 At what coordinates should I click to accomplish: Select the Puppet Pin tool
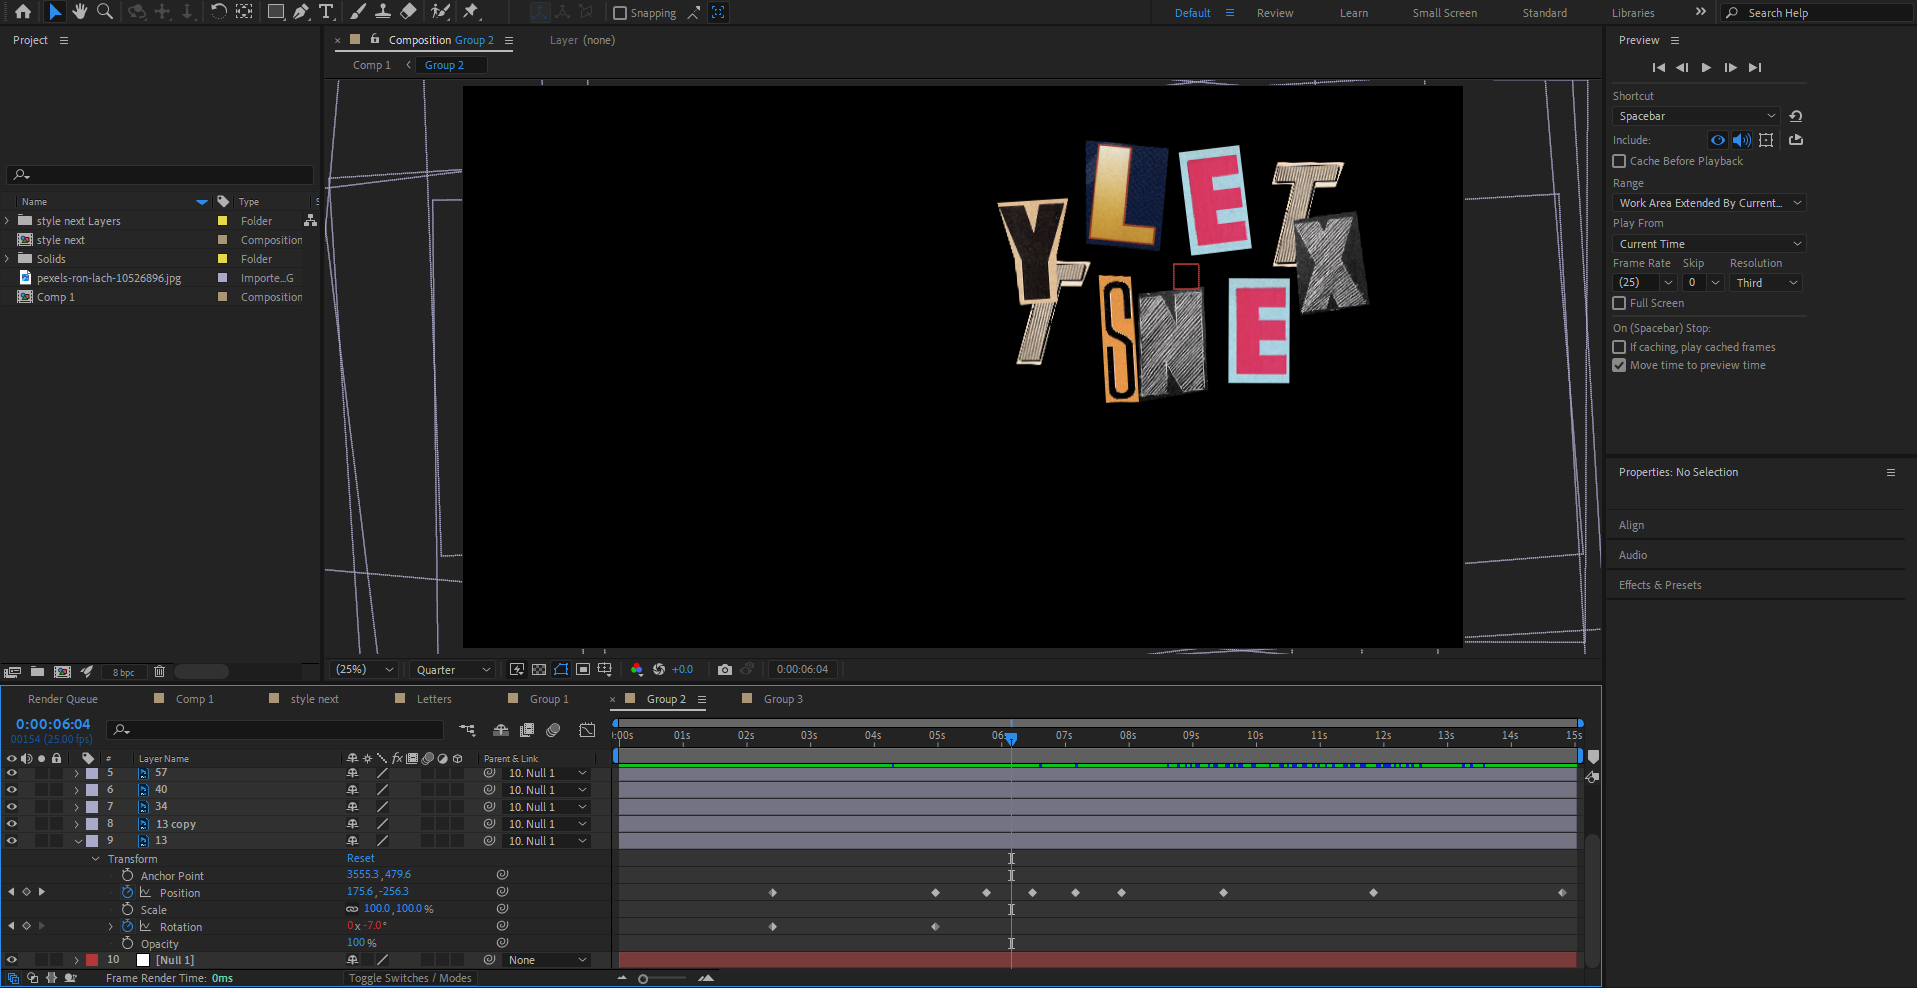pyautogui.click(x=471, y=12)
